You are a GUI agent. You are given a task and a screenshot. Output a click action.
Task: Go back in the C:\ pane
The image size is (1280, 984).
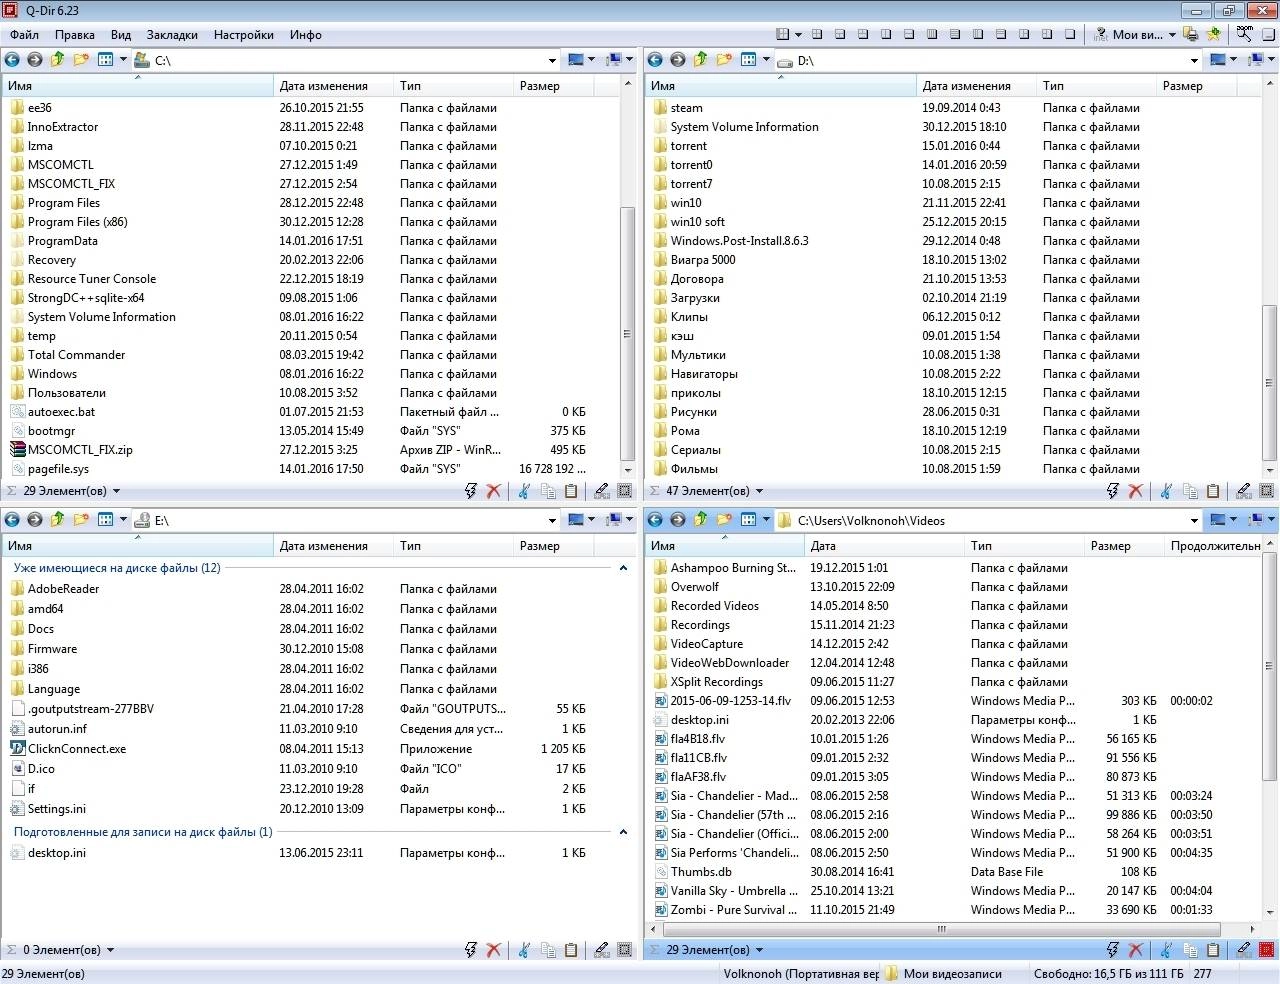pyautogui.click(x=12, y=60)
